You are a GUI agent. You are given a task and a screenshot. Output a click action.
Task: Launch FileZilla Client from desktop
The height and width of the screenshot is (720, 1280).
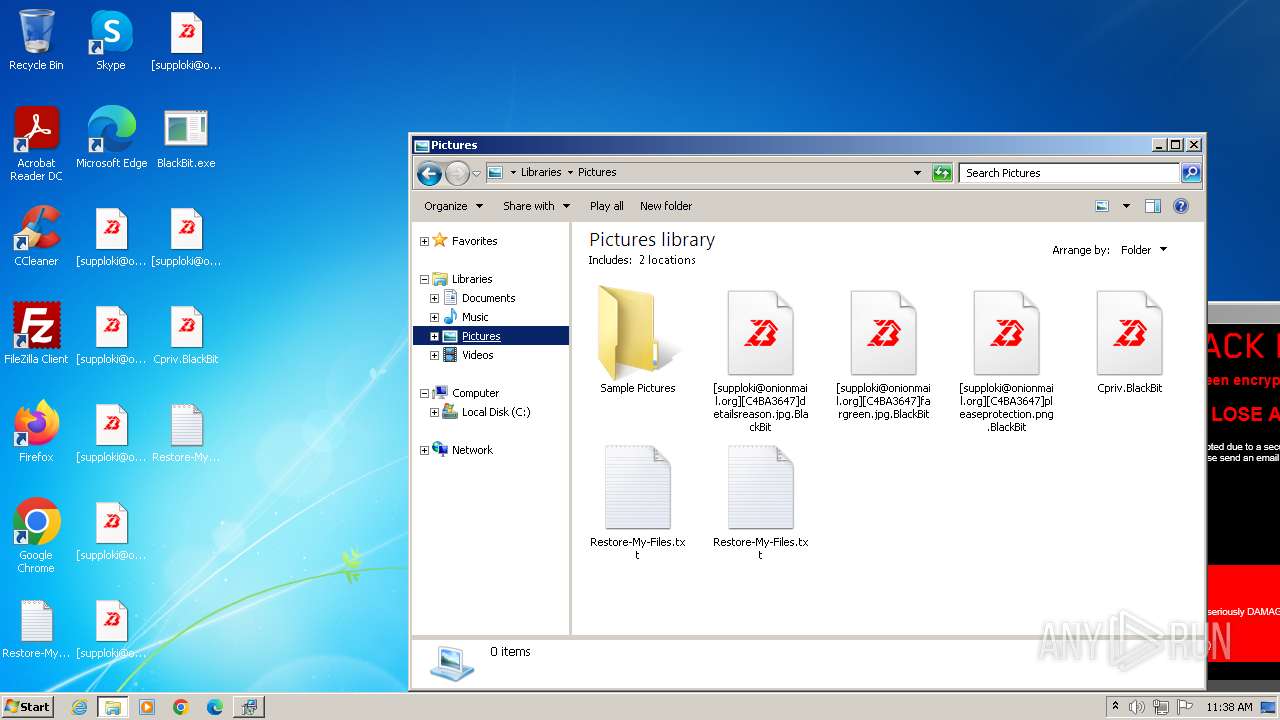(x=36, y=334)
